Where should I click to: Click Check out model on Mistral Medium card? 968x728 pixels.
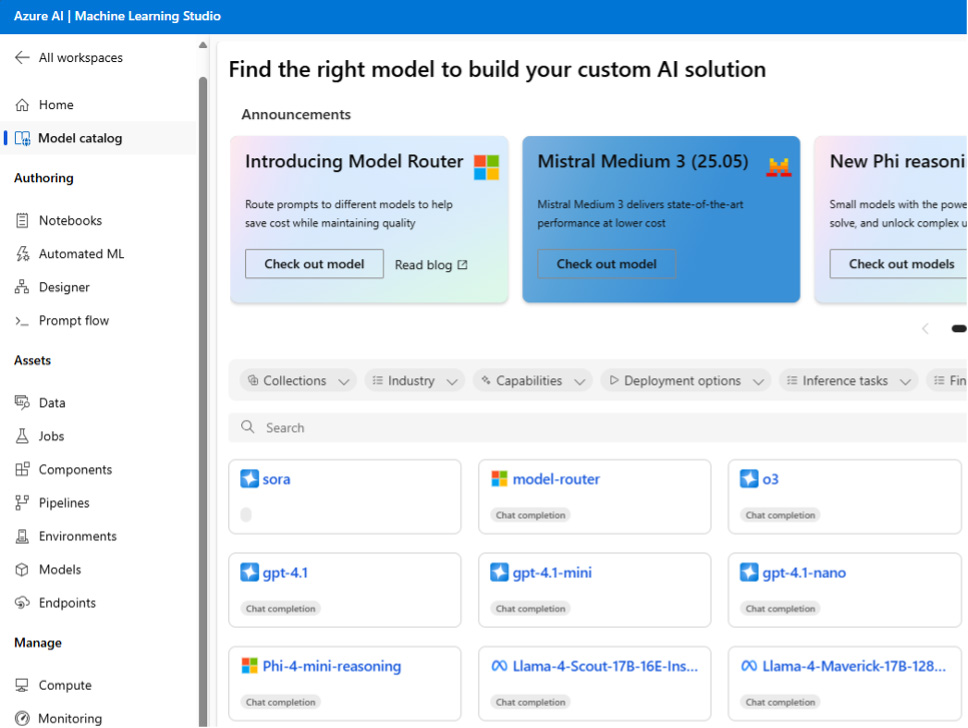point(607,264)
